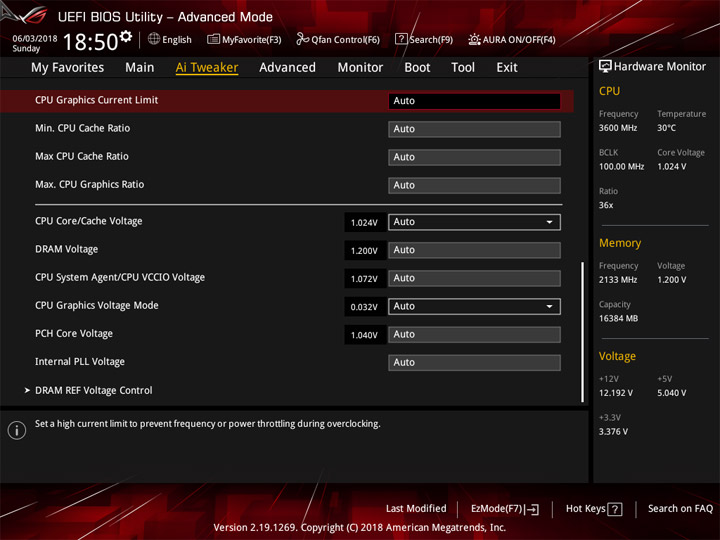Select Max CPU Cache Ratio Auto field
The width and height of the screenshot is (720, 540).
click(474, 158)
